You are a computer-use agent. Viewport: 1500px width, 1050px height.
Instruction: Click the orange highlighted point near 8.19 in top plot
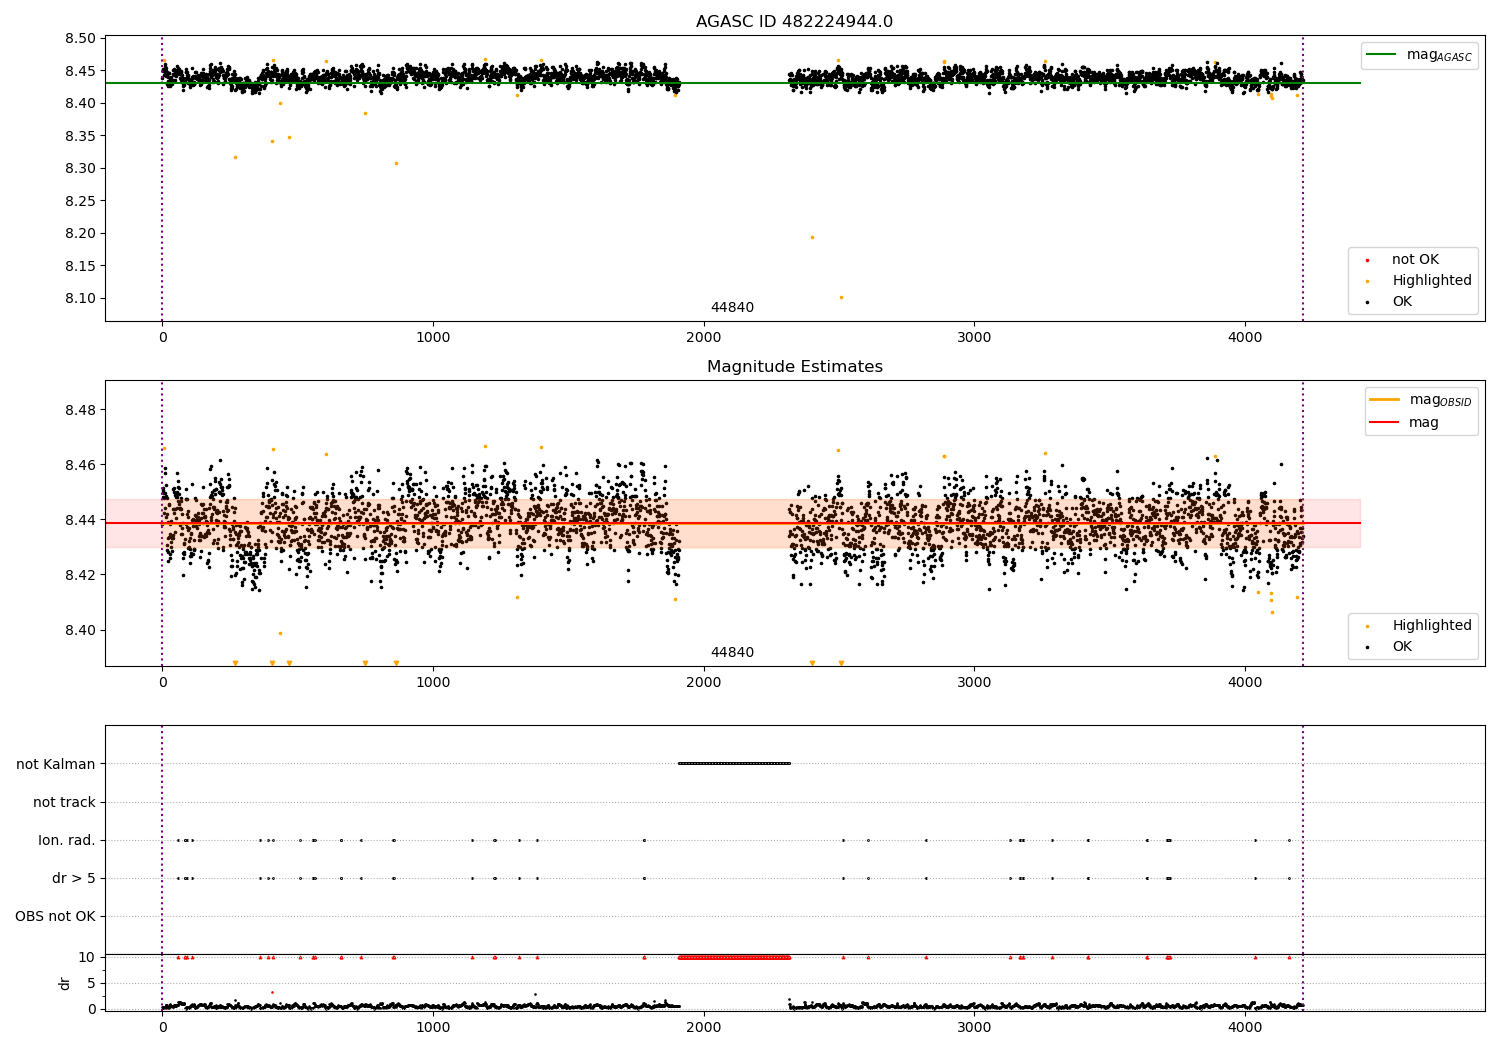pyautogui.click(x=812, y=237)
